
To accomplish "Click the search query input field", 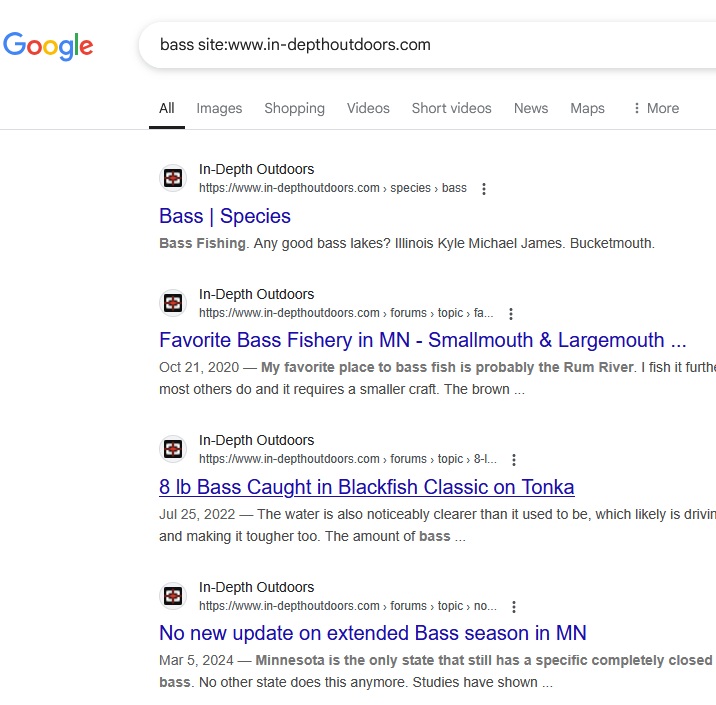I will click(x=429, y=45).
